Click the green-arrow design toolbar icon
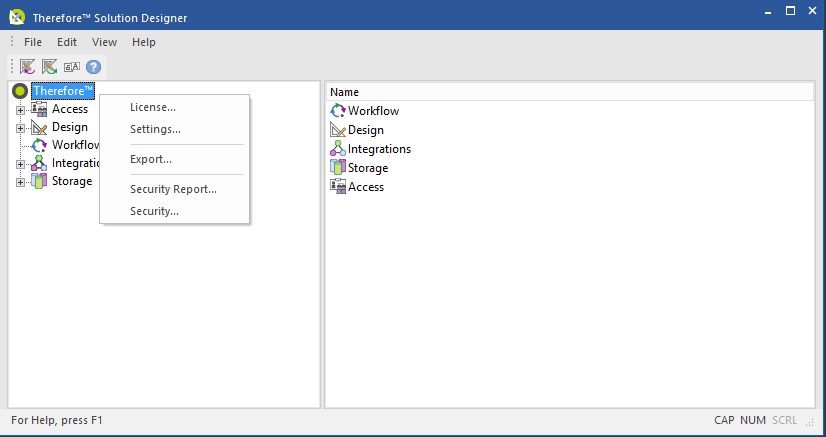826x437 pixels. [50, 67]
